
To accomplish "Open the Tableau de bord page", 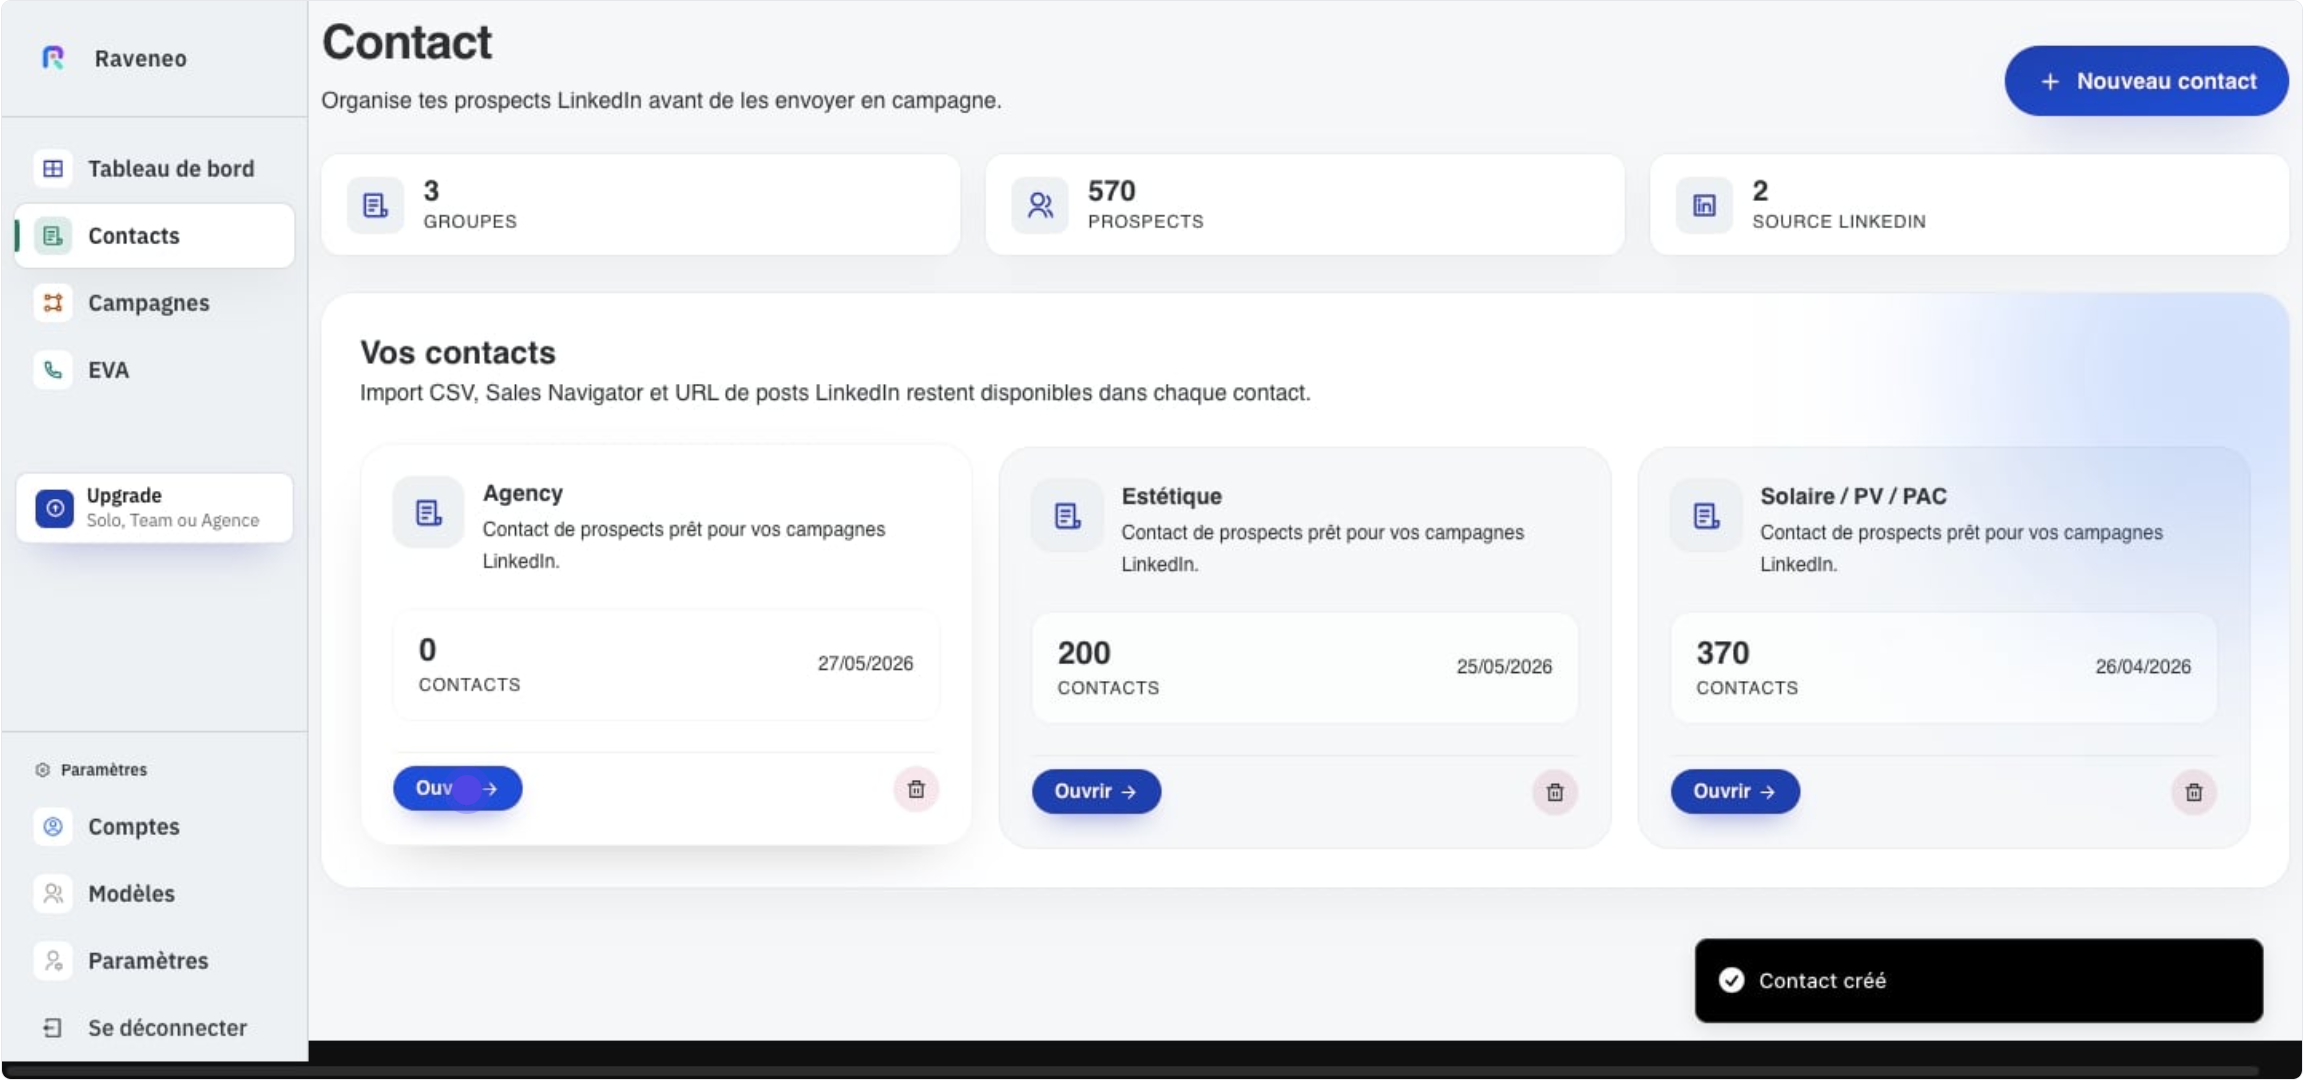I will tap(154, 168).
